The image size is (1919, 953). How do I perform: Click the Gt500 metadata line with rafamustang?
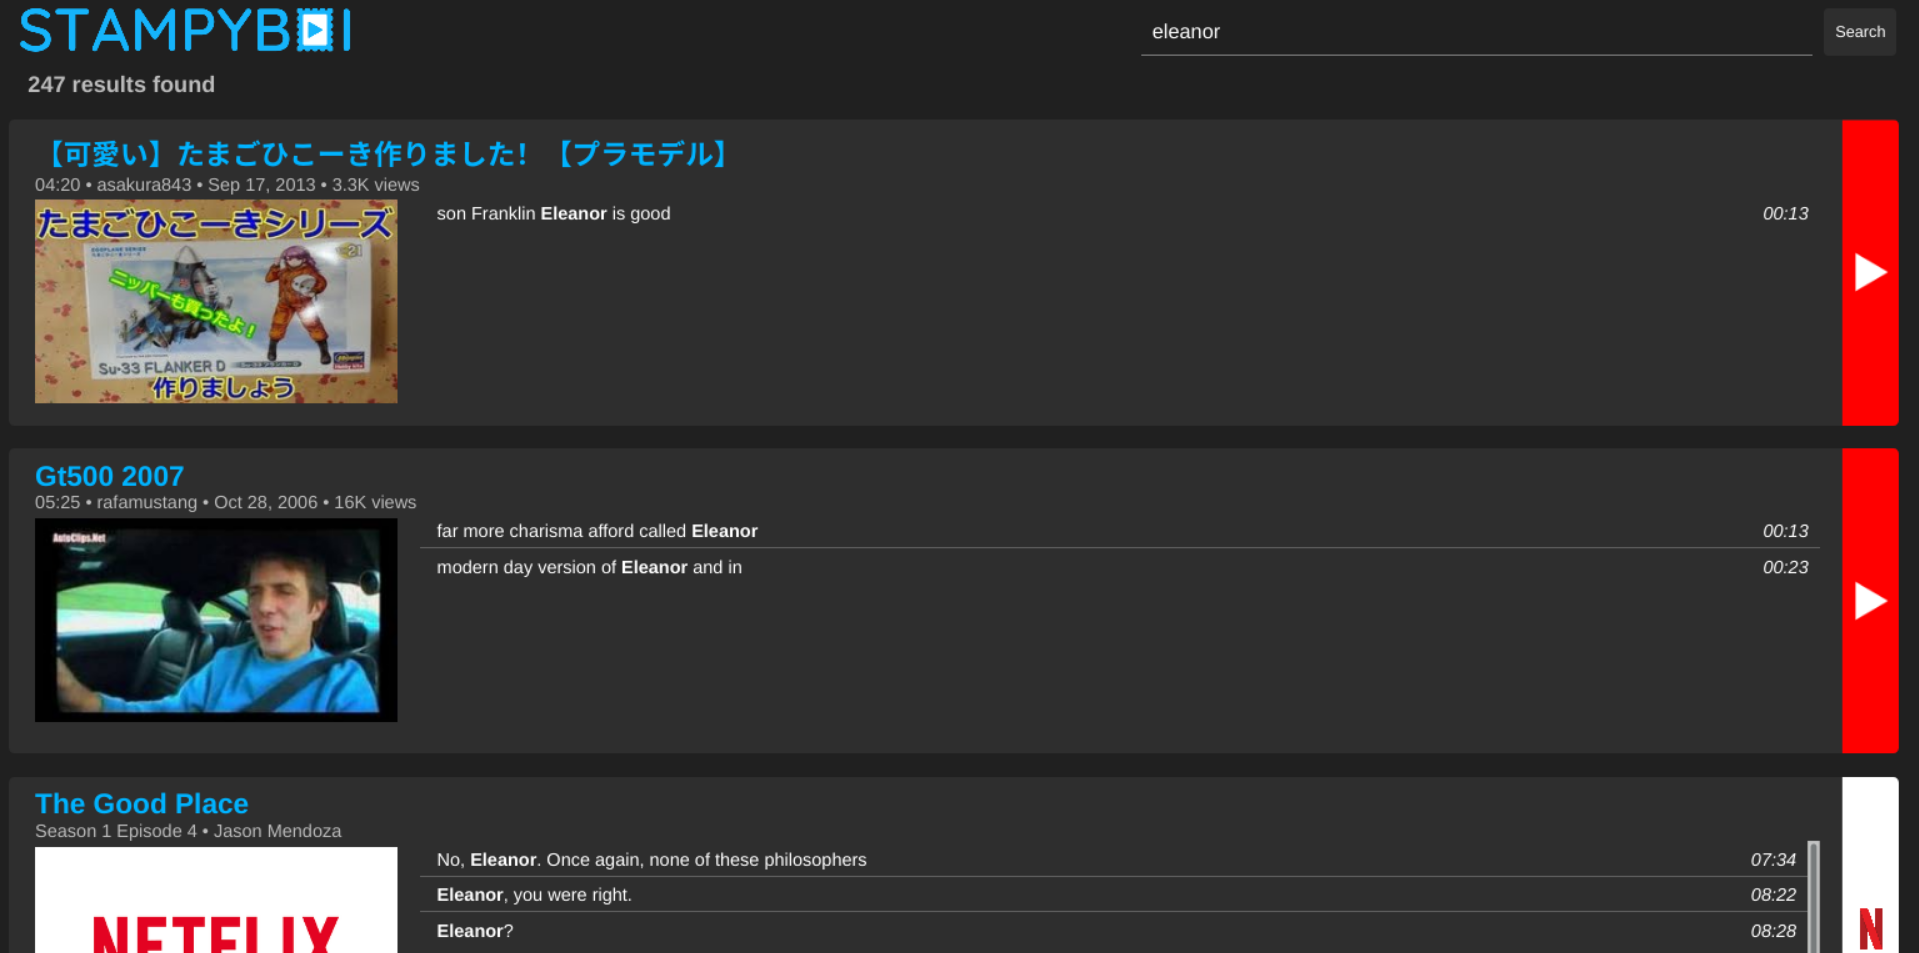coord(225,502)
